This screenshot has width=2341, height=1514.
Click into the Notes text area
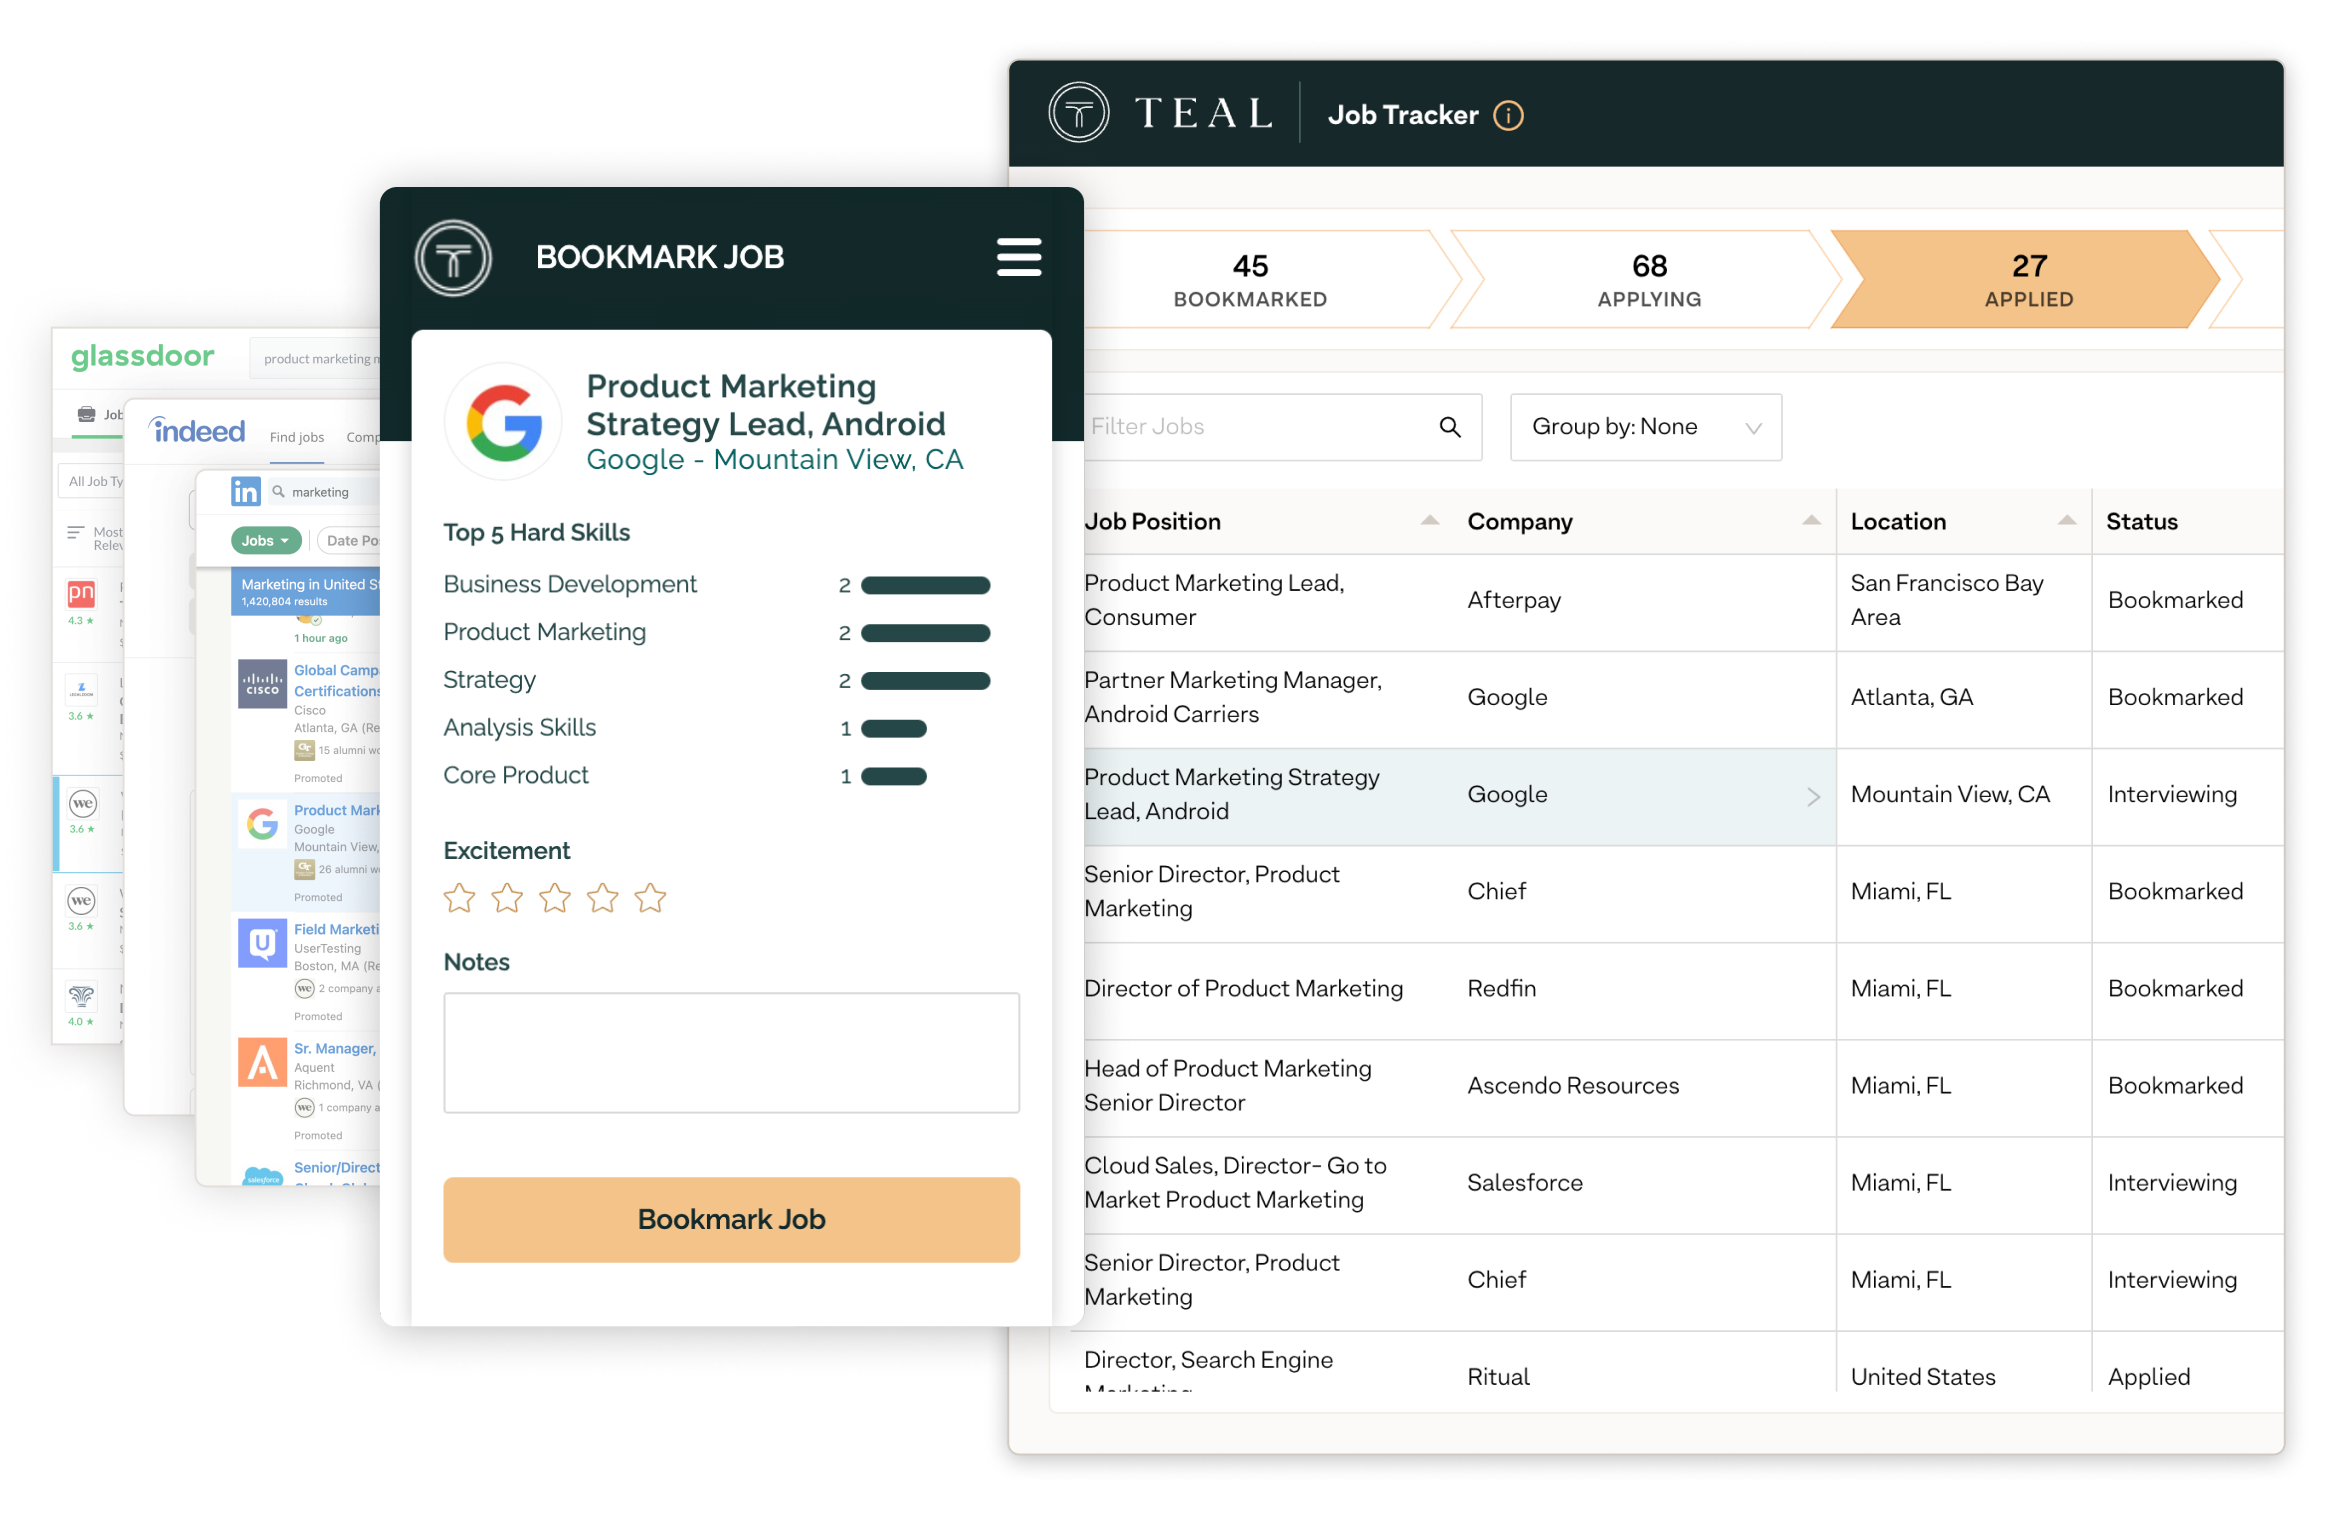point(731,1052)
